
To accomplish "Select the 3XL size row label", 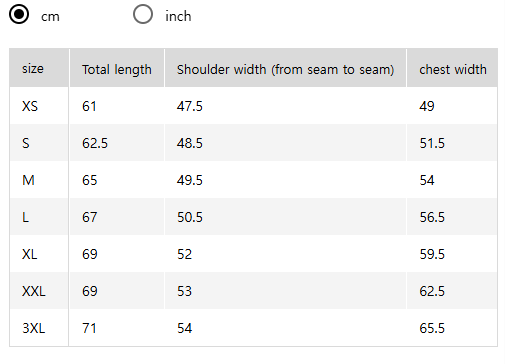I will 34,328.
